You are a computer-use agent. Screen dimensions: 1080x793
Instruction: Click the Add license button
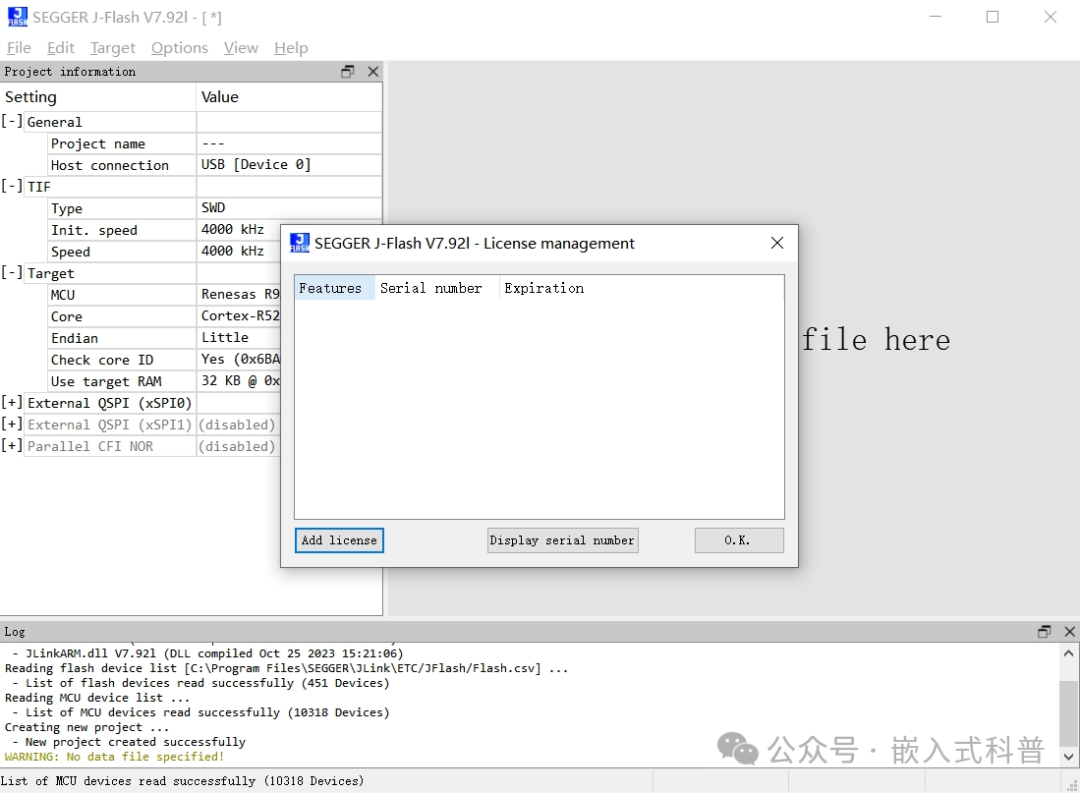(x=339, y=540)
